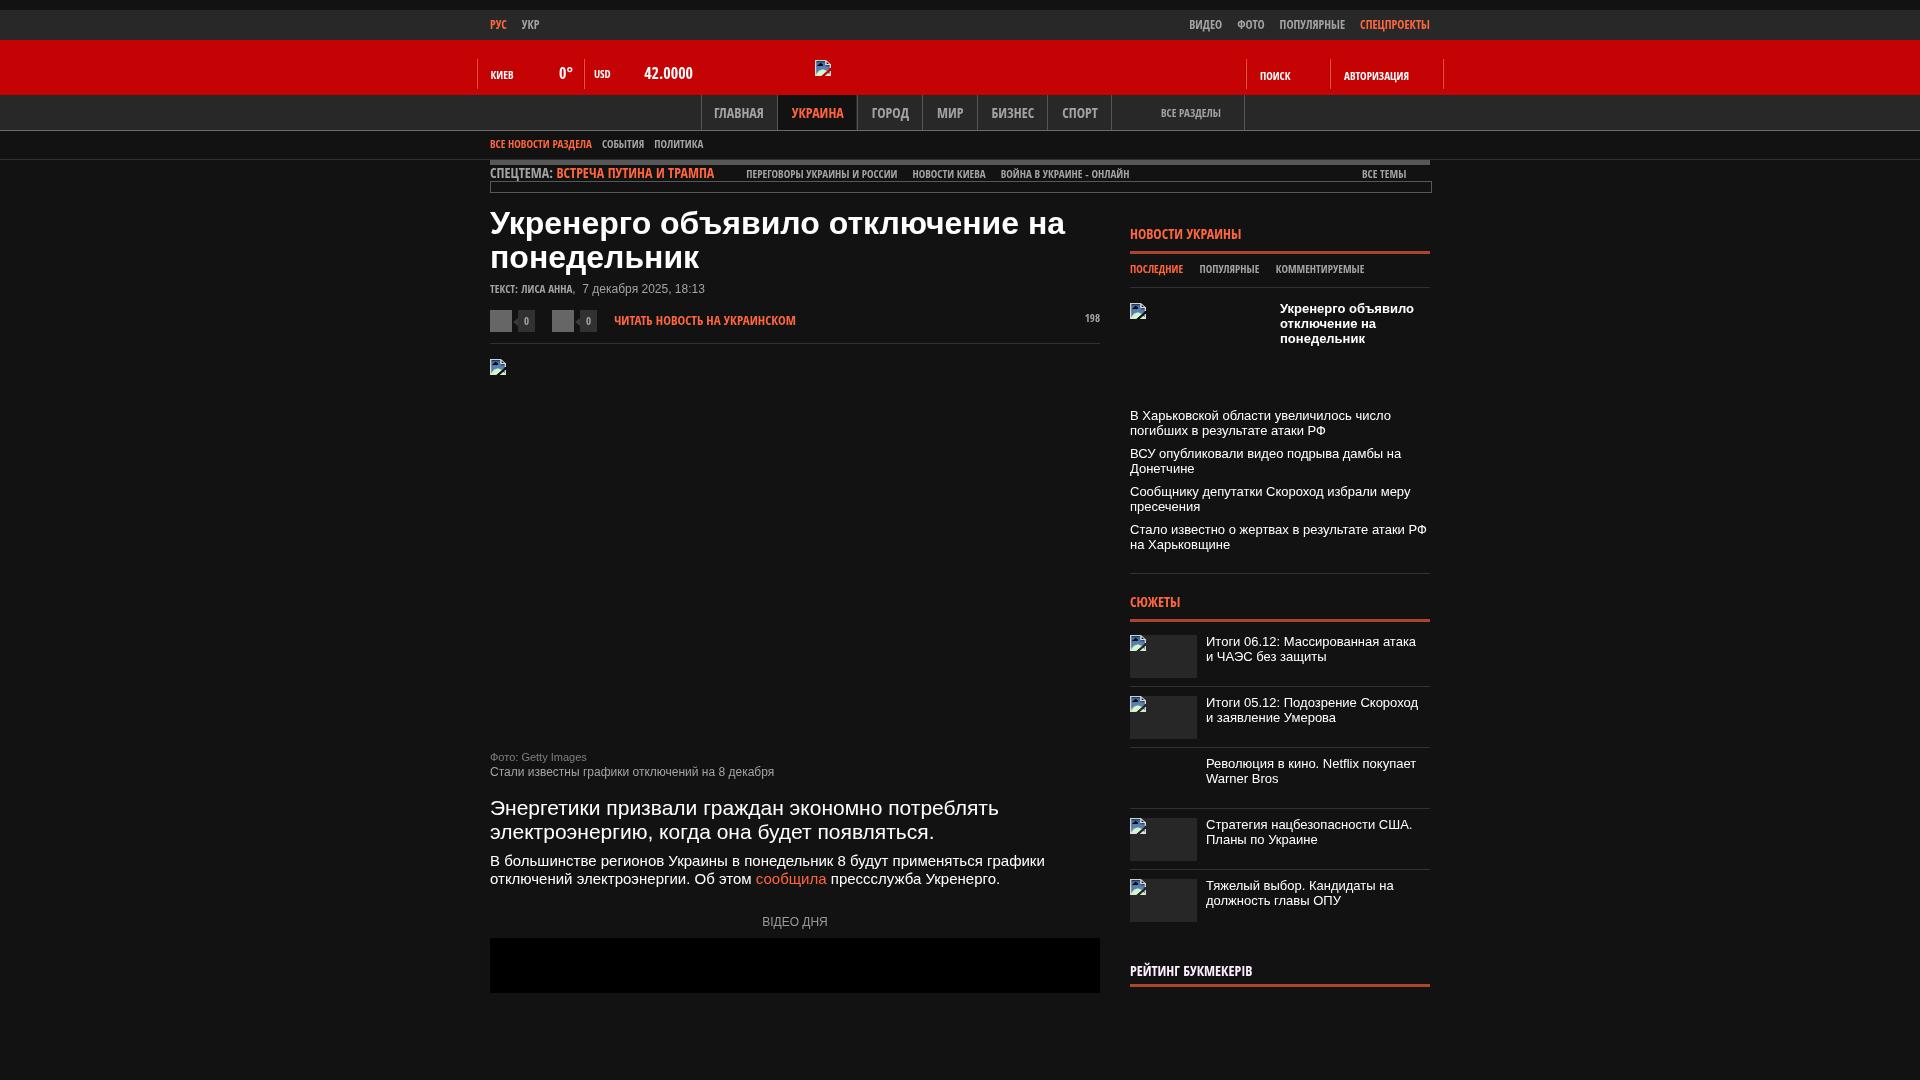Click the site logo icon in header
This screenshot has height=1080, width=1920.
[823, 68]
